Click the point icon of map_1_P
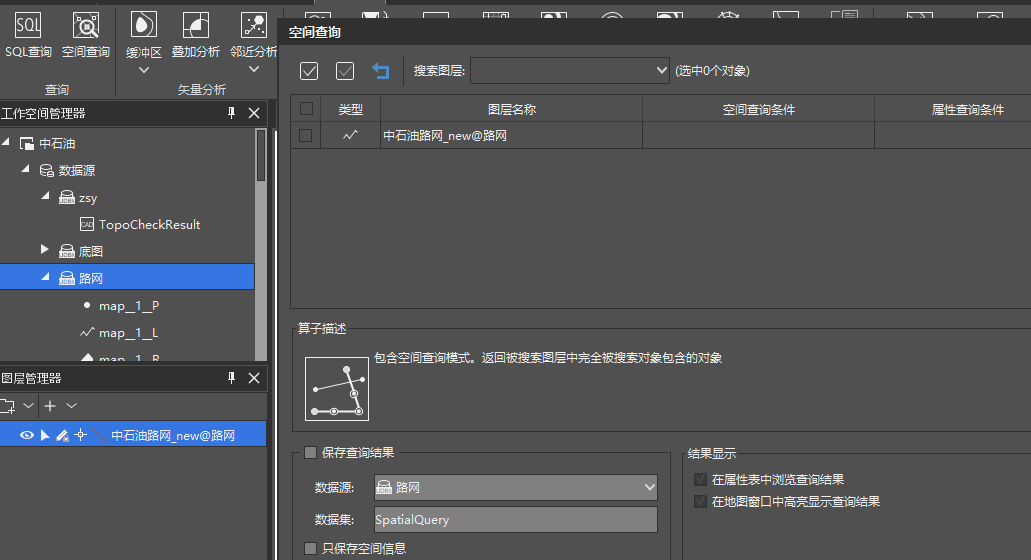This screenshot has height=560, width=1031. (x=87, y=305)
